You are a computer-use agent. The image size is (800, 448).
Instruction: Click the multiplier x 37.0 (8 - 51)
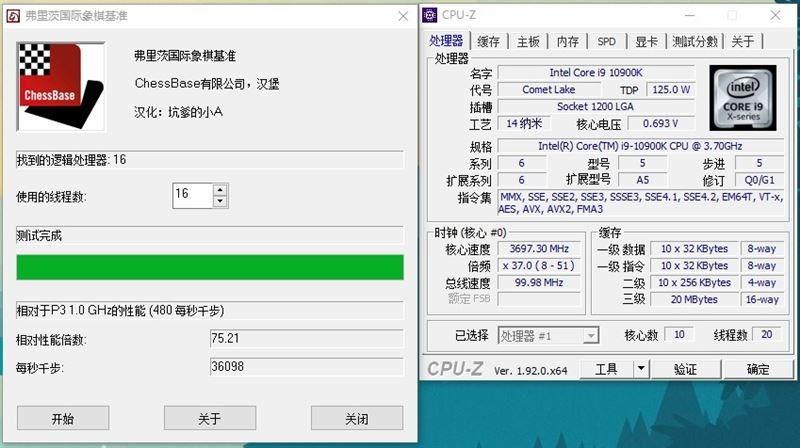click(x=539, y=266)
